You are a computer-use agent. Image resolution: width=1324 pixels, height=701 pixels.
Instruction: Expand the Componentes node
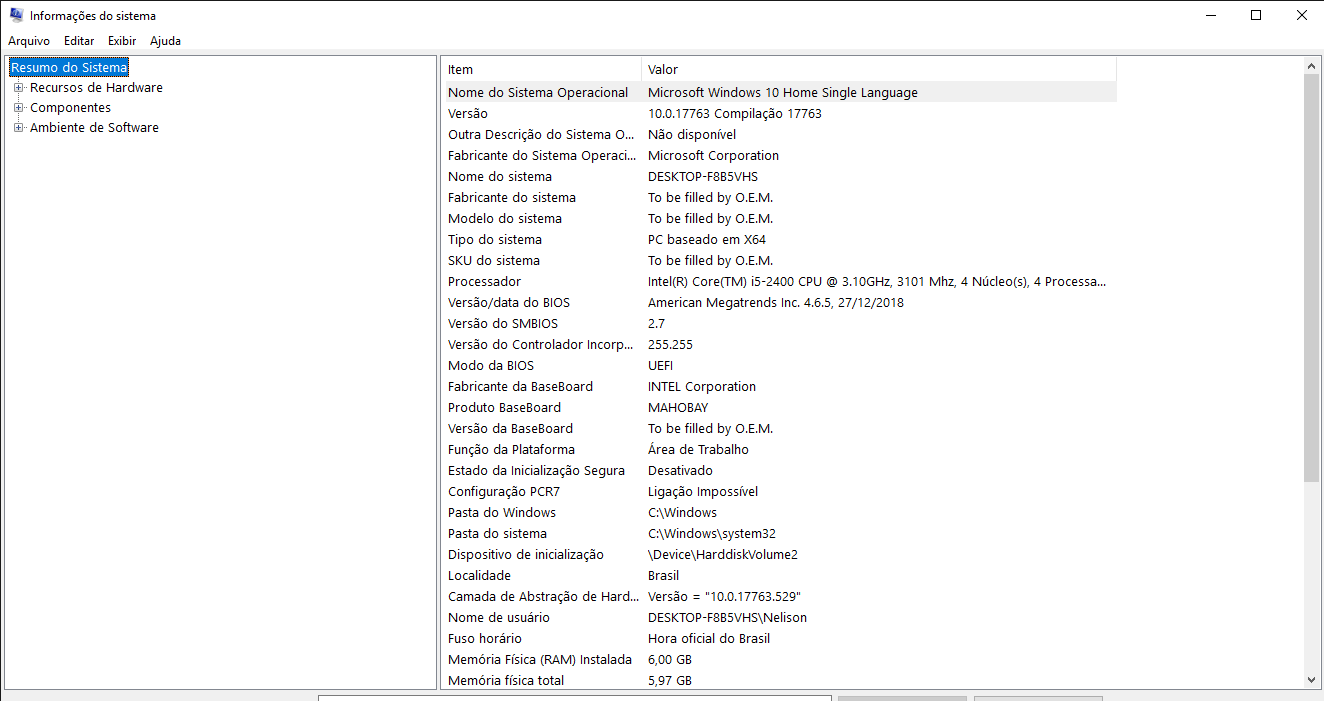(x=18, y=108)
